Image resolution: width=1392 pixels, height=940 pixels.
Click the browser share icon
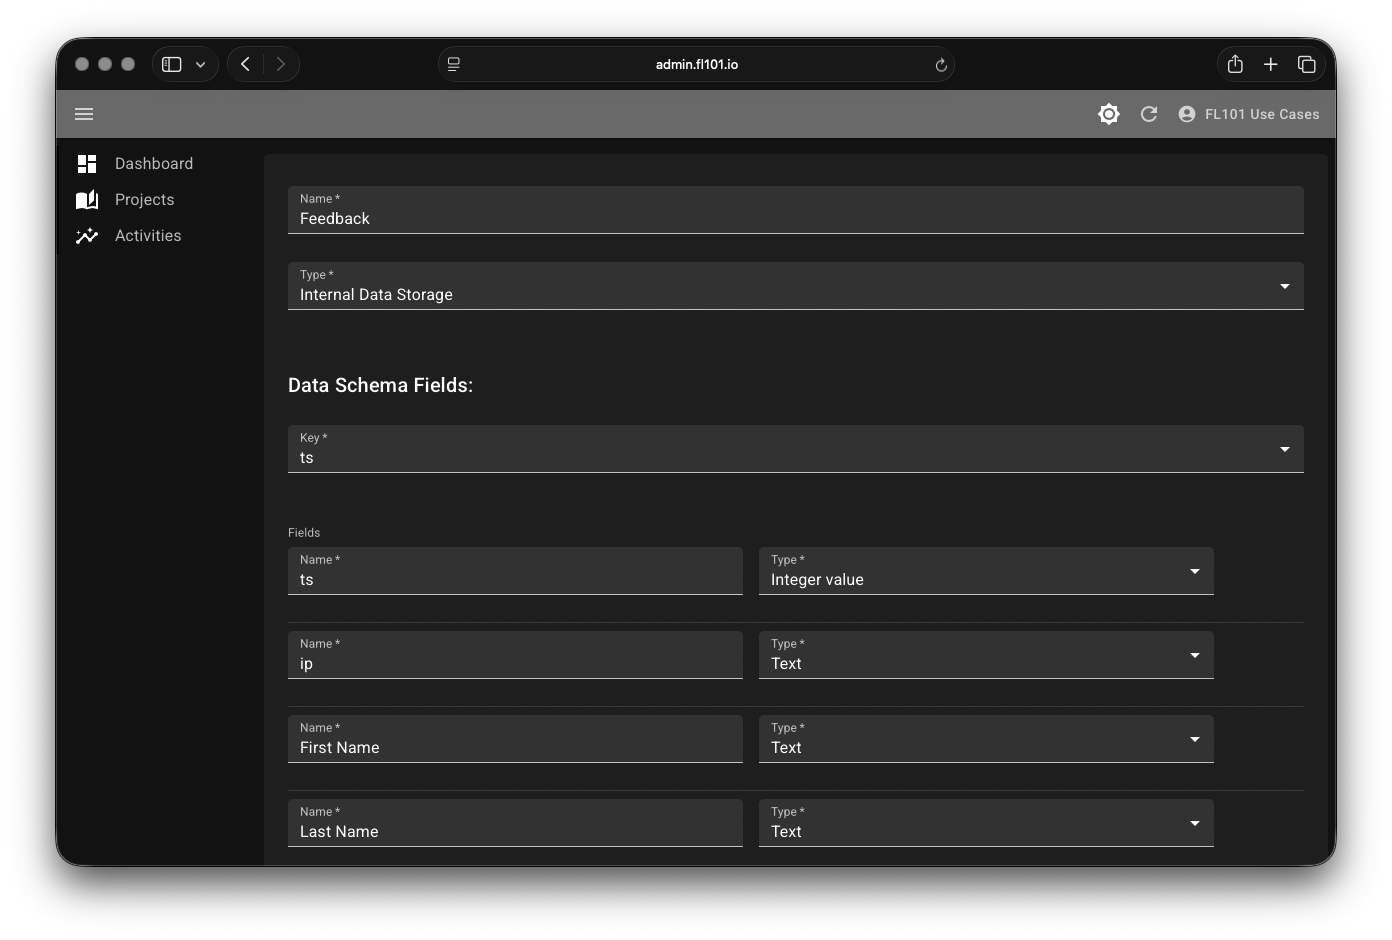[1235, 64]
